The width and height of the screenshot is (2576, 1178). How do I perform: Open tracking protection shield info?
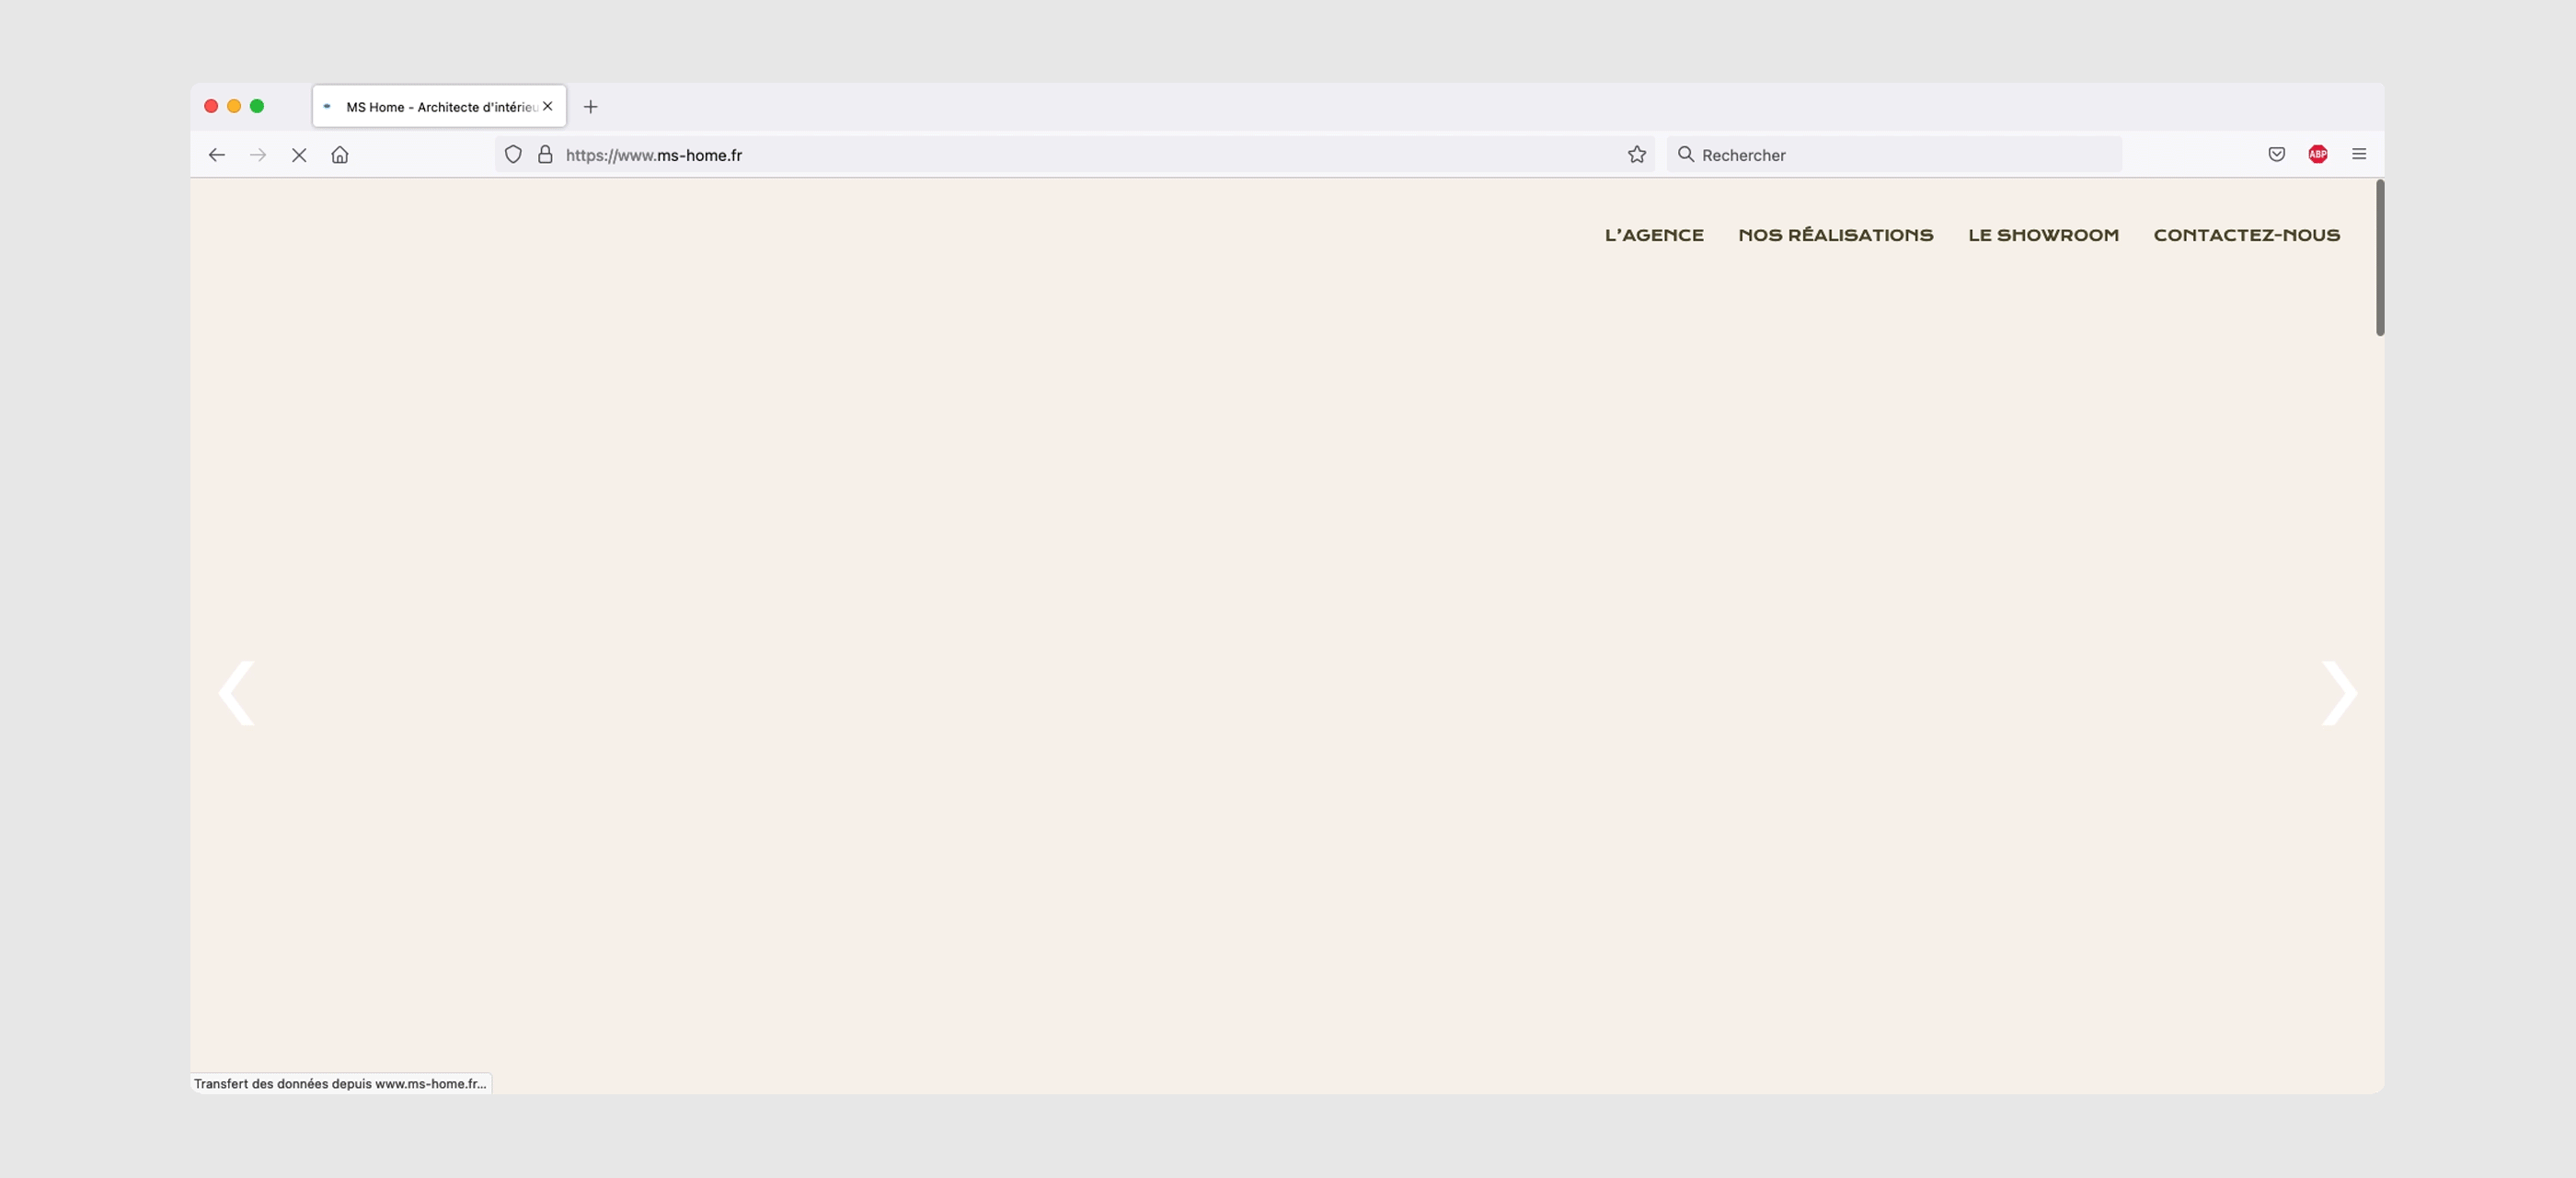point(513,154)
